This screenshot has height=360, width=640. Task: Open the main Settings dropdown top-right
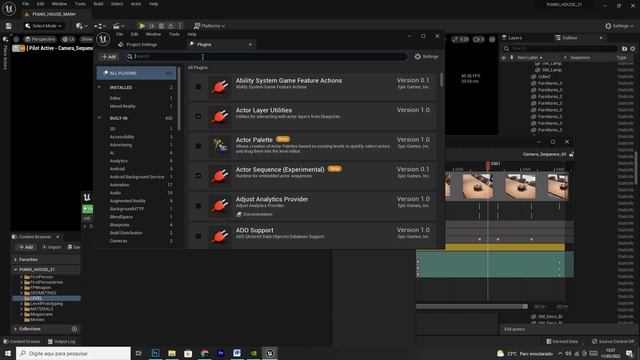[619, 26]
